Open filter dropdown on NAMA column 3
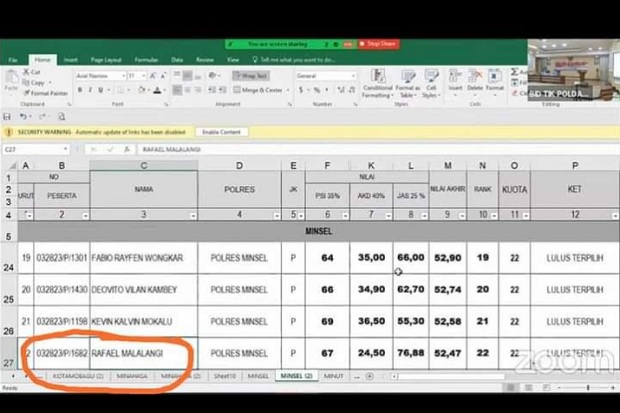The width and height of the screenshot is (620, 413). click(x=193, y=216)
